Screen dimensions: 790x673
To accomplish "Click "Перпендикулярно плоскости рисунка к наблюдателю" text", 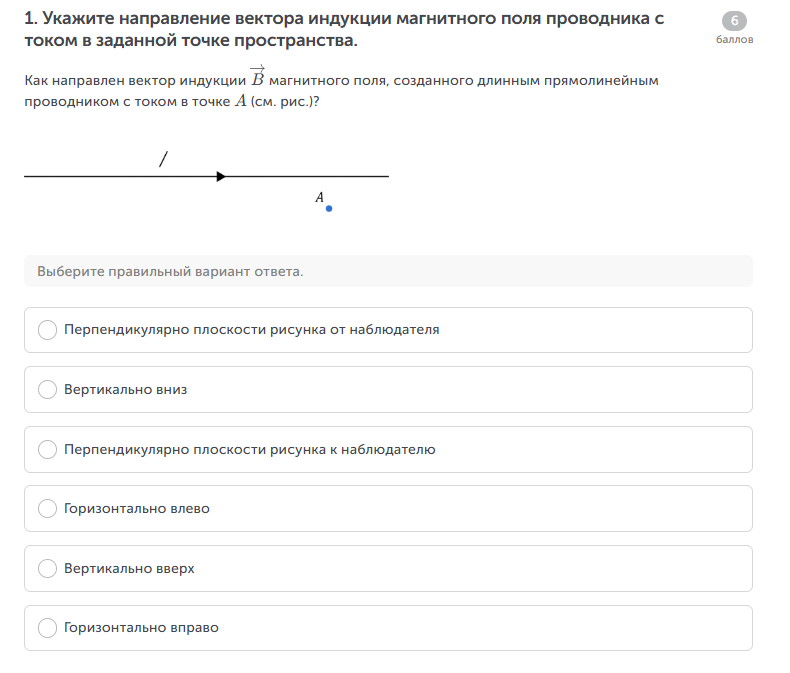I will (249, 450).
